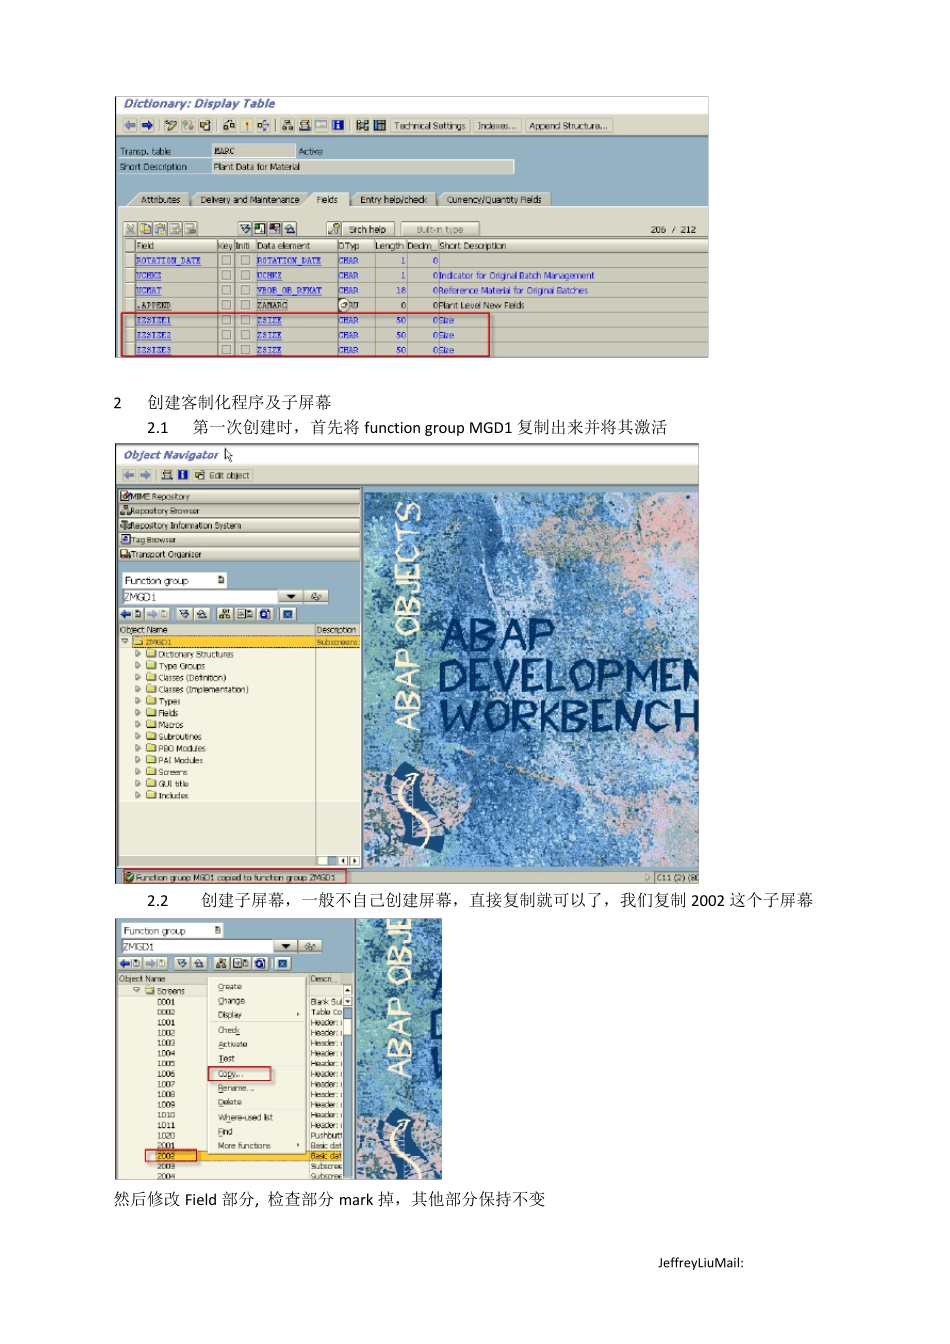Click Edit object button in Object Navigator
This screenshot has width=950, height=1344.
coord(223,475)
